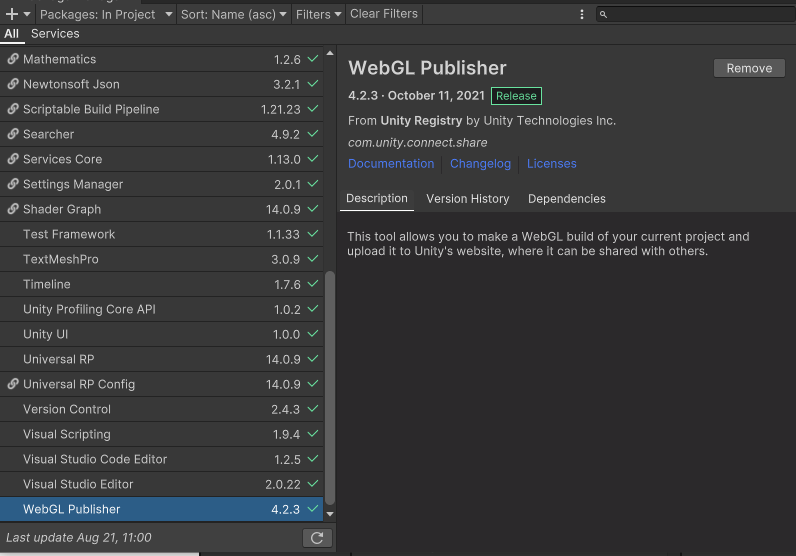Click the refresh package list button
The image size is (796, 556).
point(317,538)
